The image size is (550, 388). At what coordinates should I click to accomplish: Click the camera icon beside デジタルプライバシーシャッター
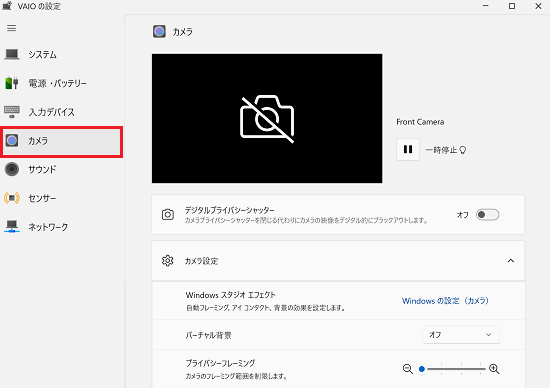click(168, 214)
